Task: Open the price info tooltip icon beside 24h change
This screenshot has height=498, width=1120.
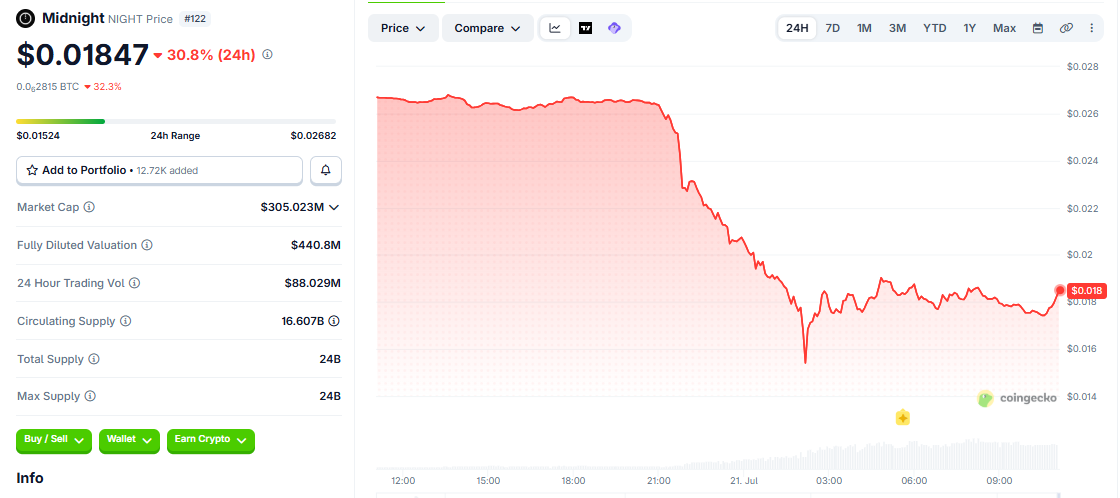Action: (x=267, y=54)
